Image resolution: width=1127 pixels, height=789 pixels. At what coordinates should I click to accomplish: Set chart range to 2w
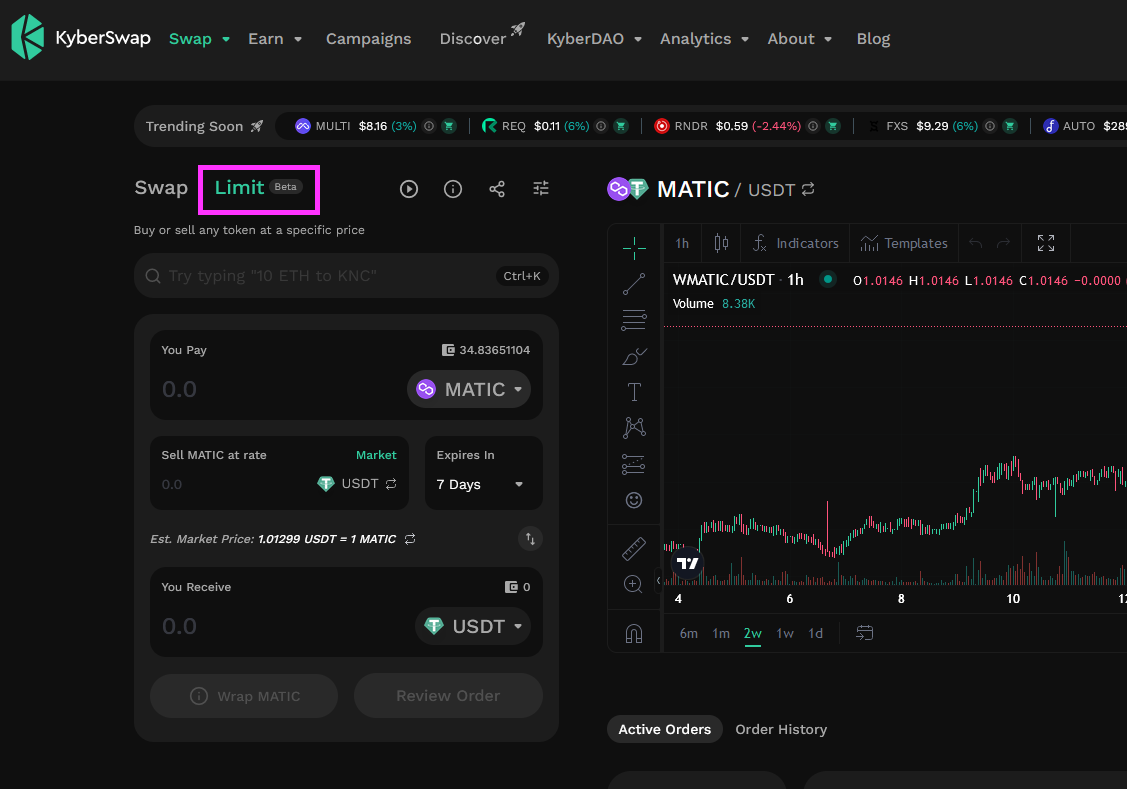pyautogui.click(x=753, y=633)
